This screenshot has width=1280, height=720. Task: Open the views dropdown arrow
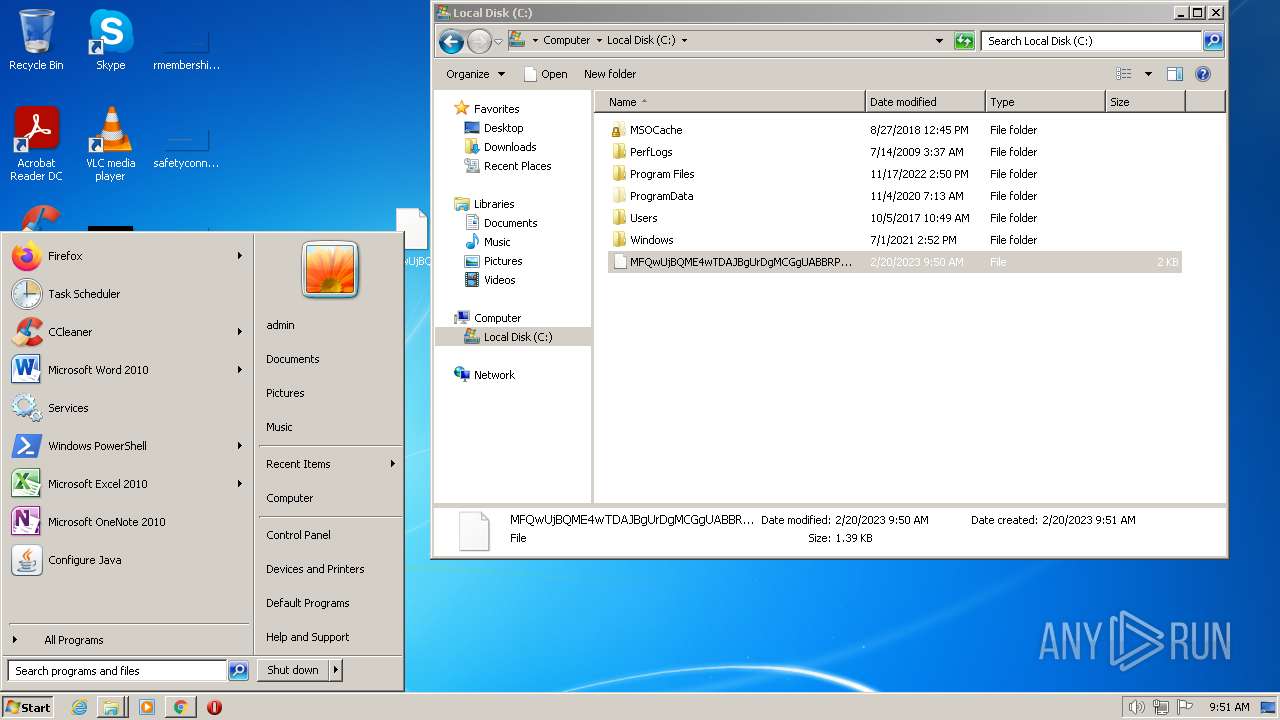1148,74
